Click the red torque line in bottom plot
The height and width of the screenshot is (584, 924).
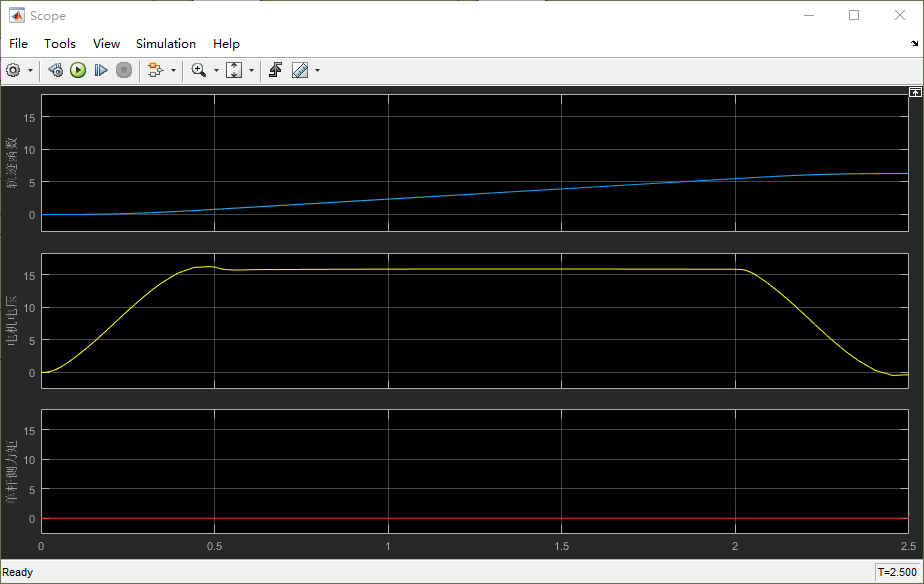(x=474, y=519)
